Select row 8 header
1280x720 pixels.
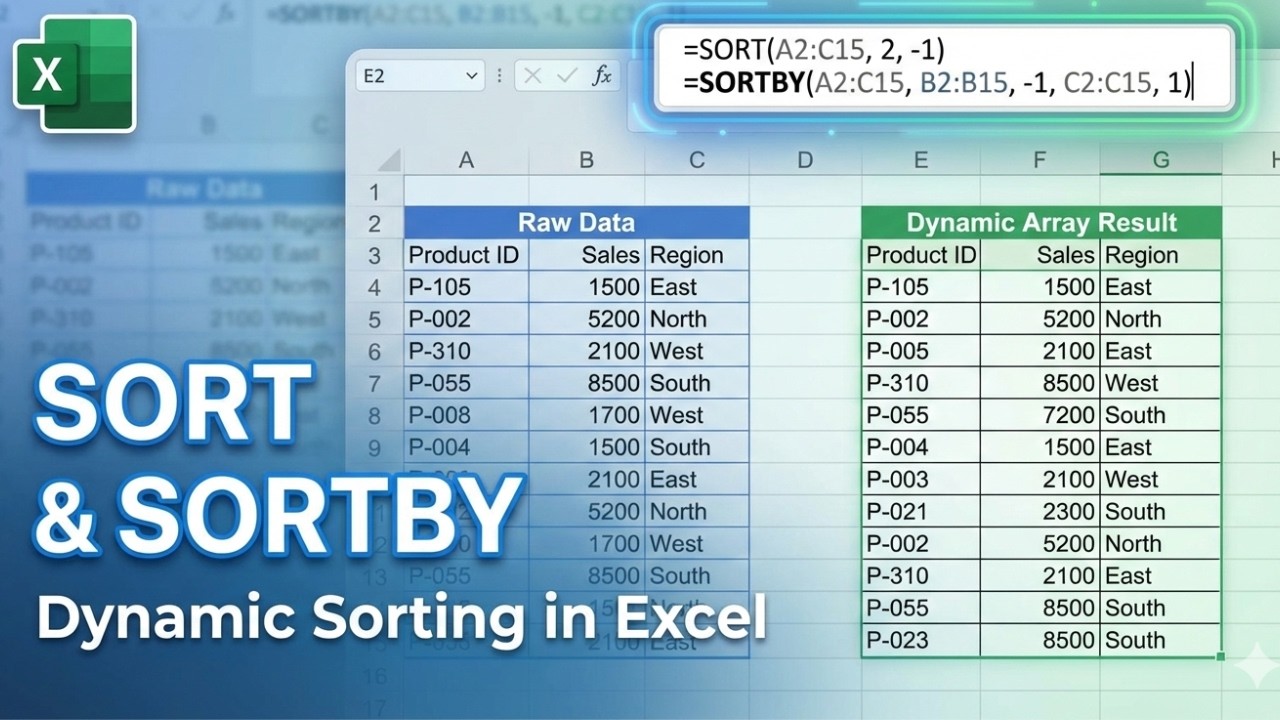pos(375,415)
